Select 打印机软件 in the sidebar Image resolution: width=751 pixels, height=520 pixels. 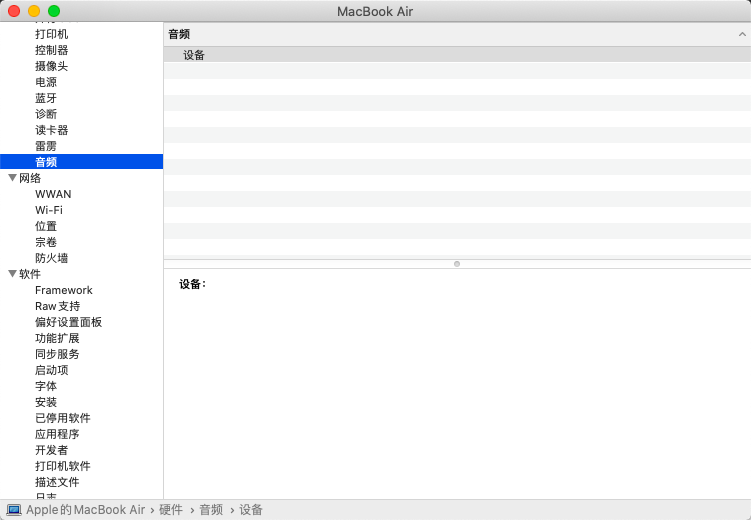click(63, 466)
